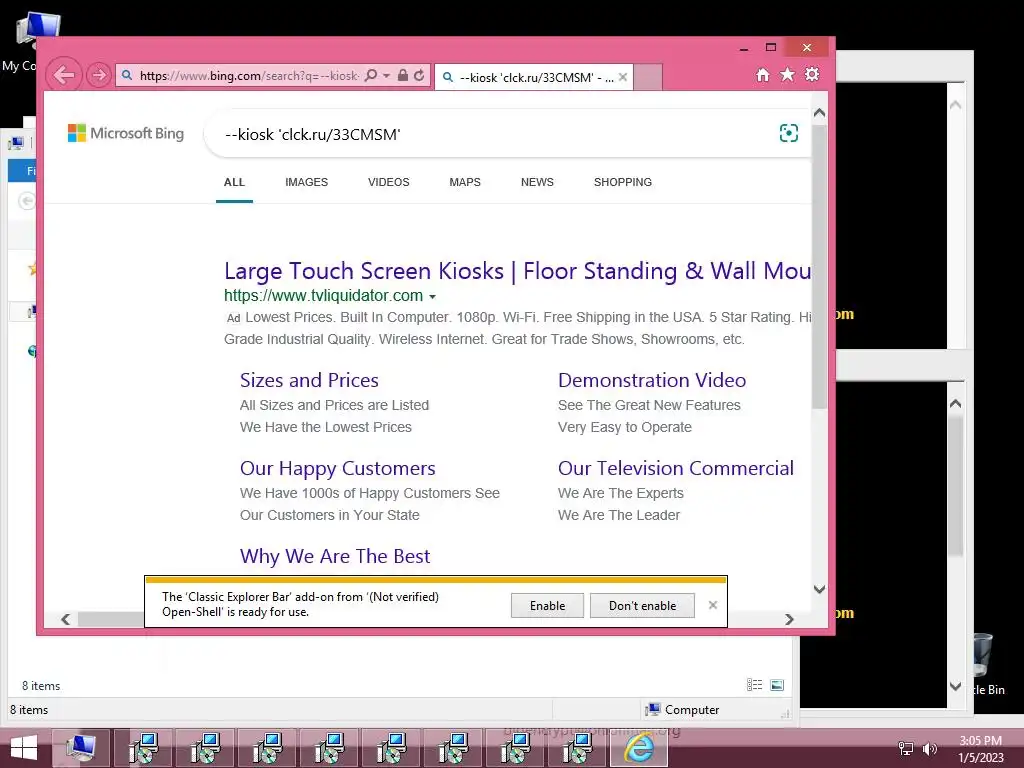Go to the Home page icon
This screenshot has height=768, width=1024.
pyautogui.click(x=763, y=75)
